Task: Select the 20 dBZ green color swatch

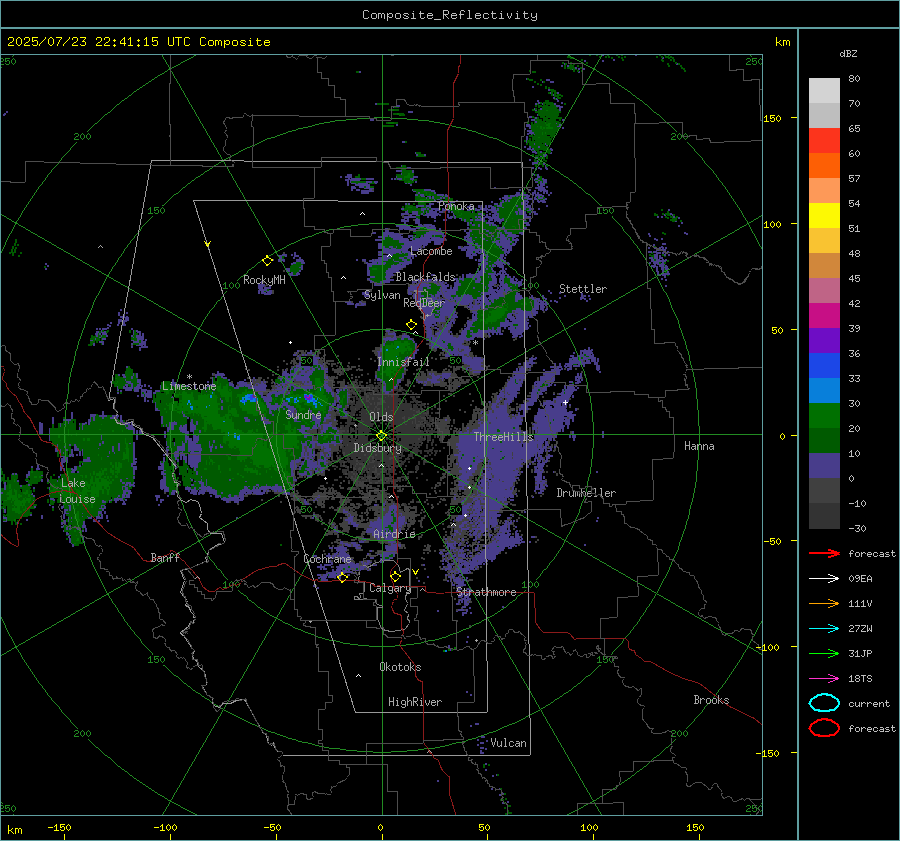Action: (x=824, y=416)
